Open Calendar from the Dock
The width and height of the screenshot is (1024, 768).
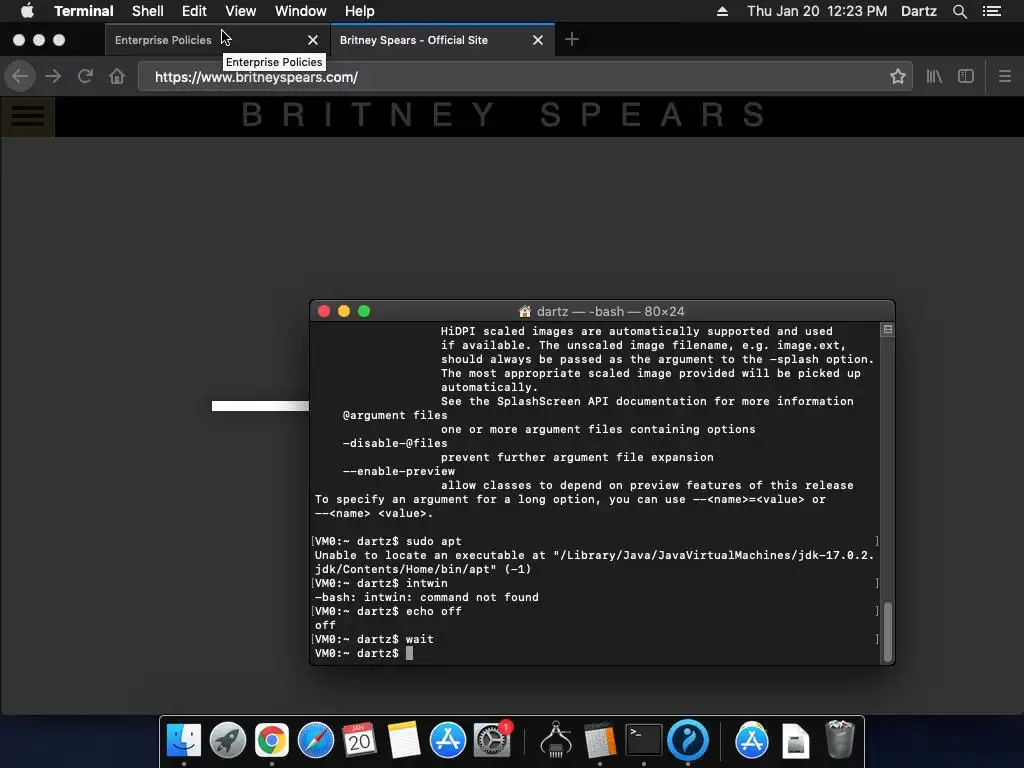pyautogui.click(x=359, y=741)
